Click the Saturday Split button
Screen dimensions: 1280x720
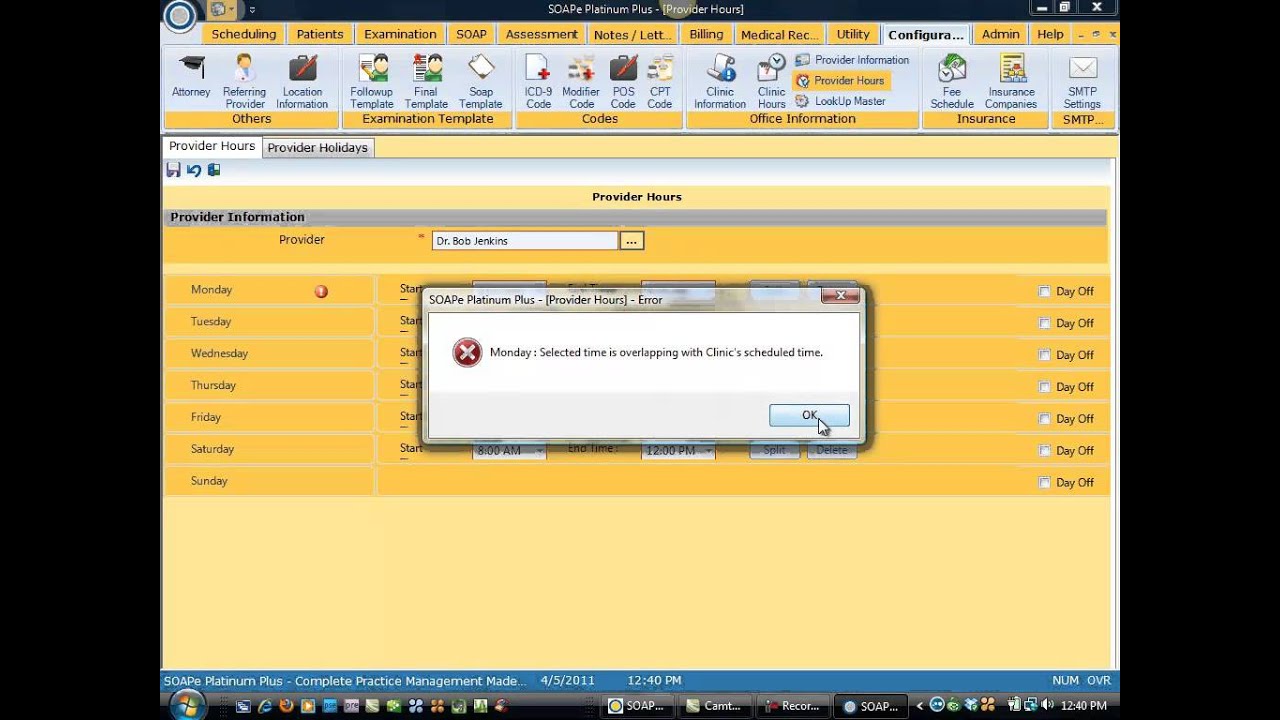point(775,451)
